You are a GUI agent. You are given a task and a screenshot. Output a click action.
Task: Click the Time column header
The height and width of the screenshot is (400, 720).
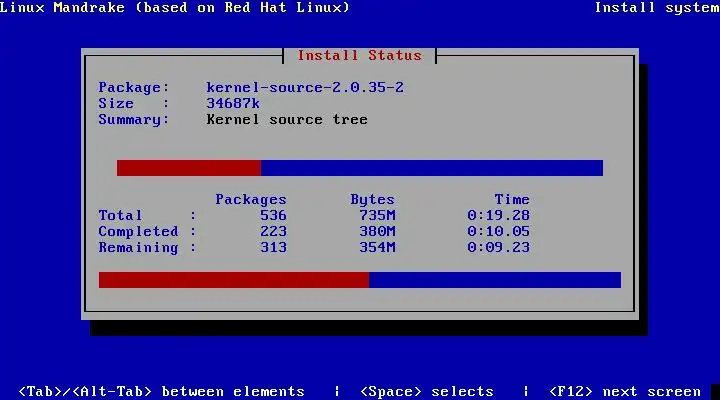pyautogui.click(x=512, y=199)
